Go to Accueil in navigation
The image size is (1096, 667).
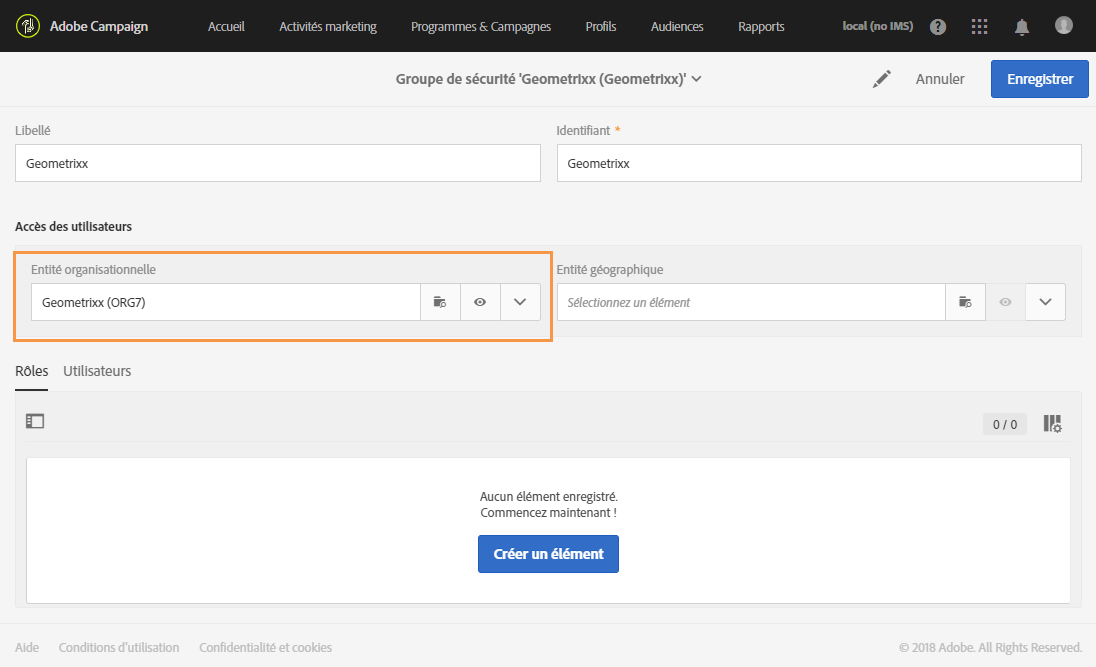coord(226,27)
